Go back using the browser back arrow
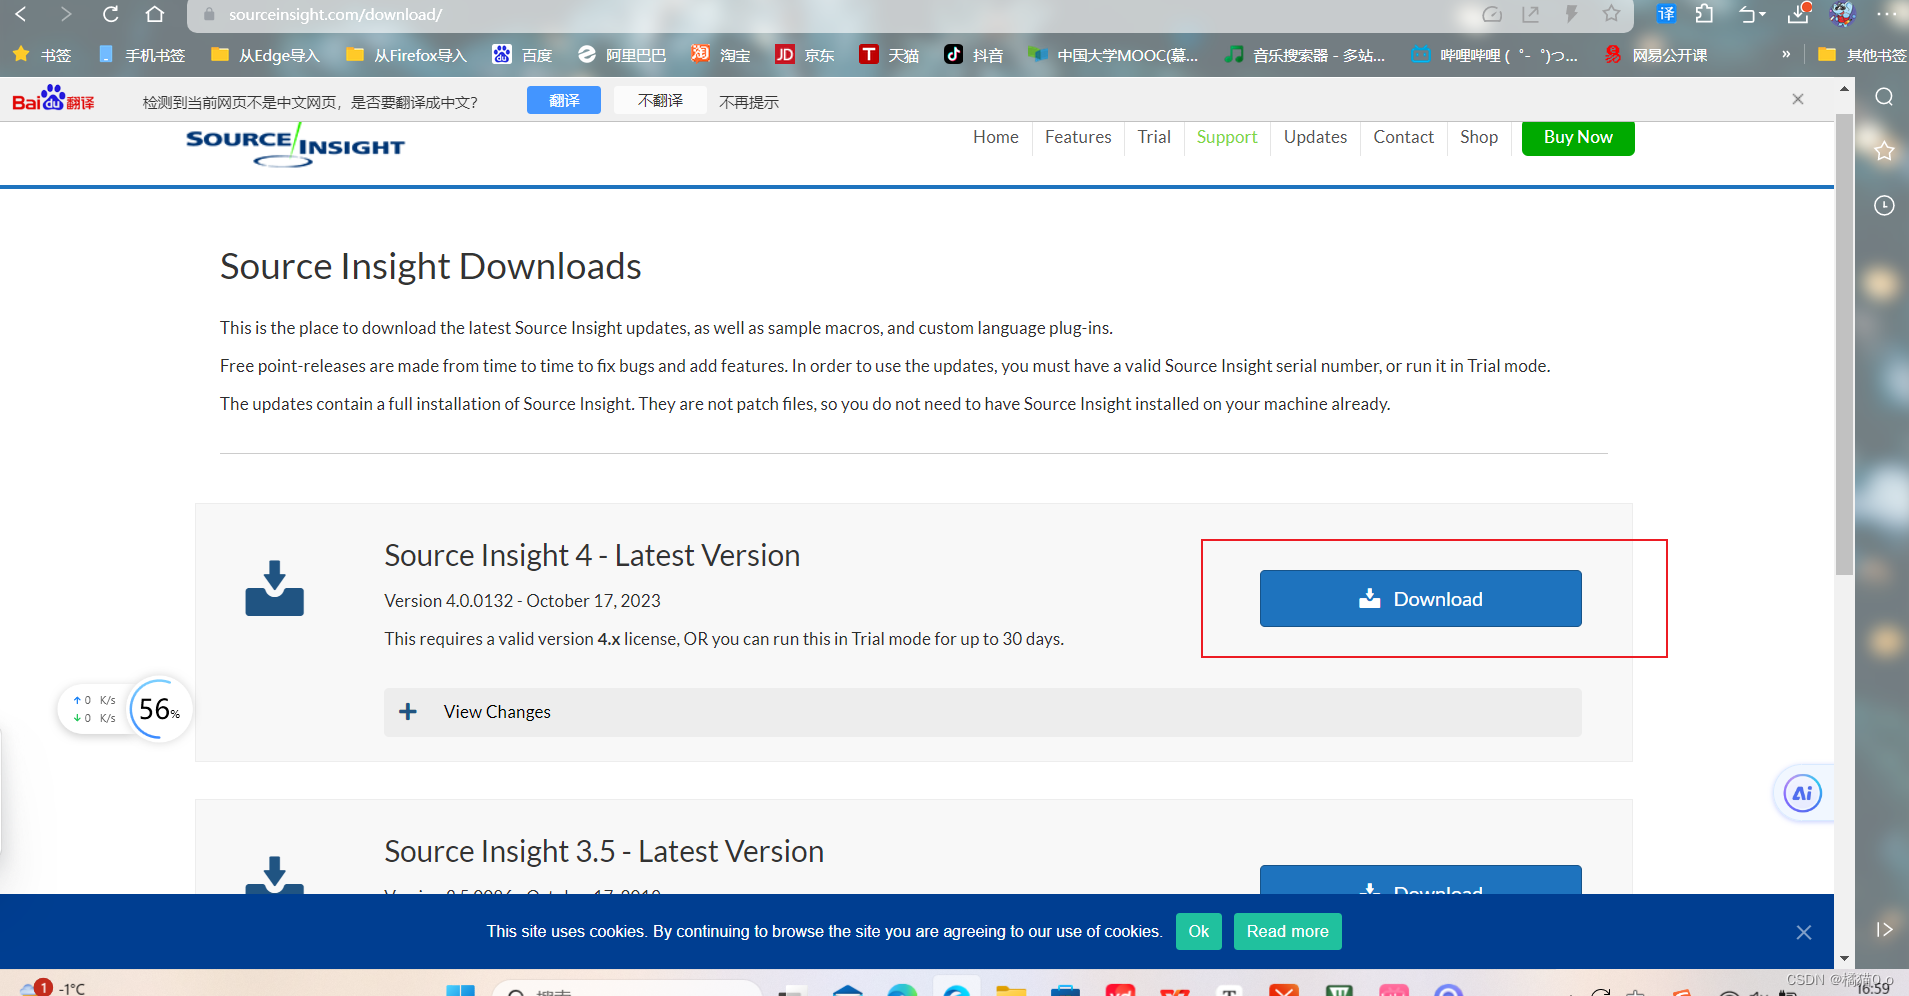This screenshot has height=996, width=1909. (21, 14)
